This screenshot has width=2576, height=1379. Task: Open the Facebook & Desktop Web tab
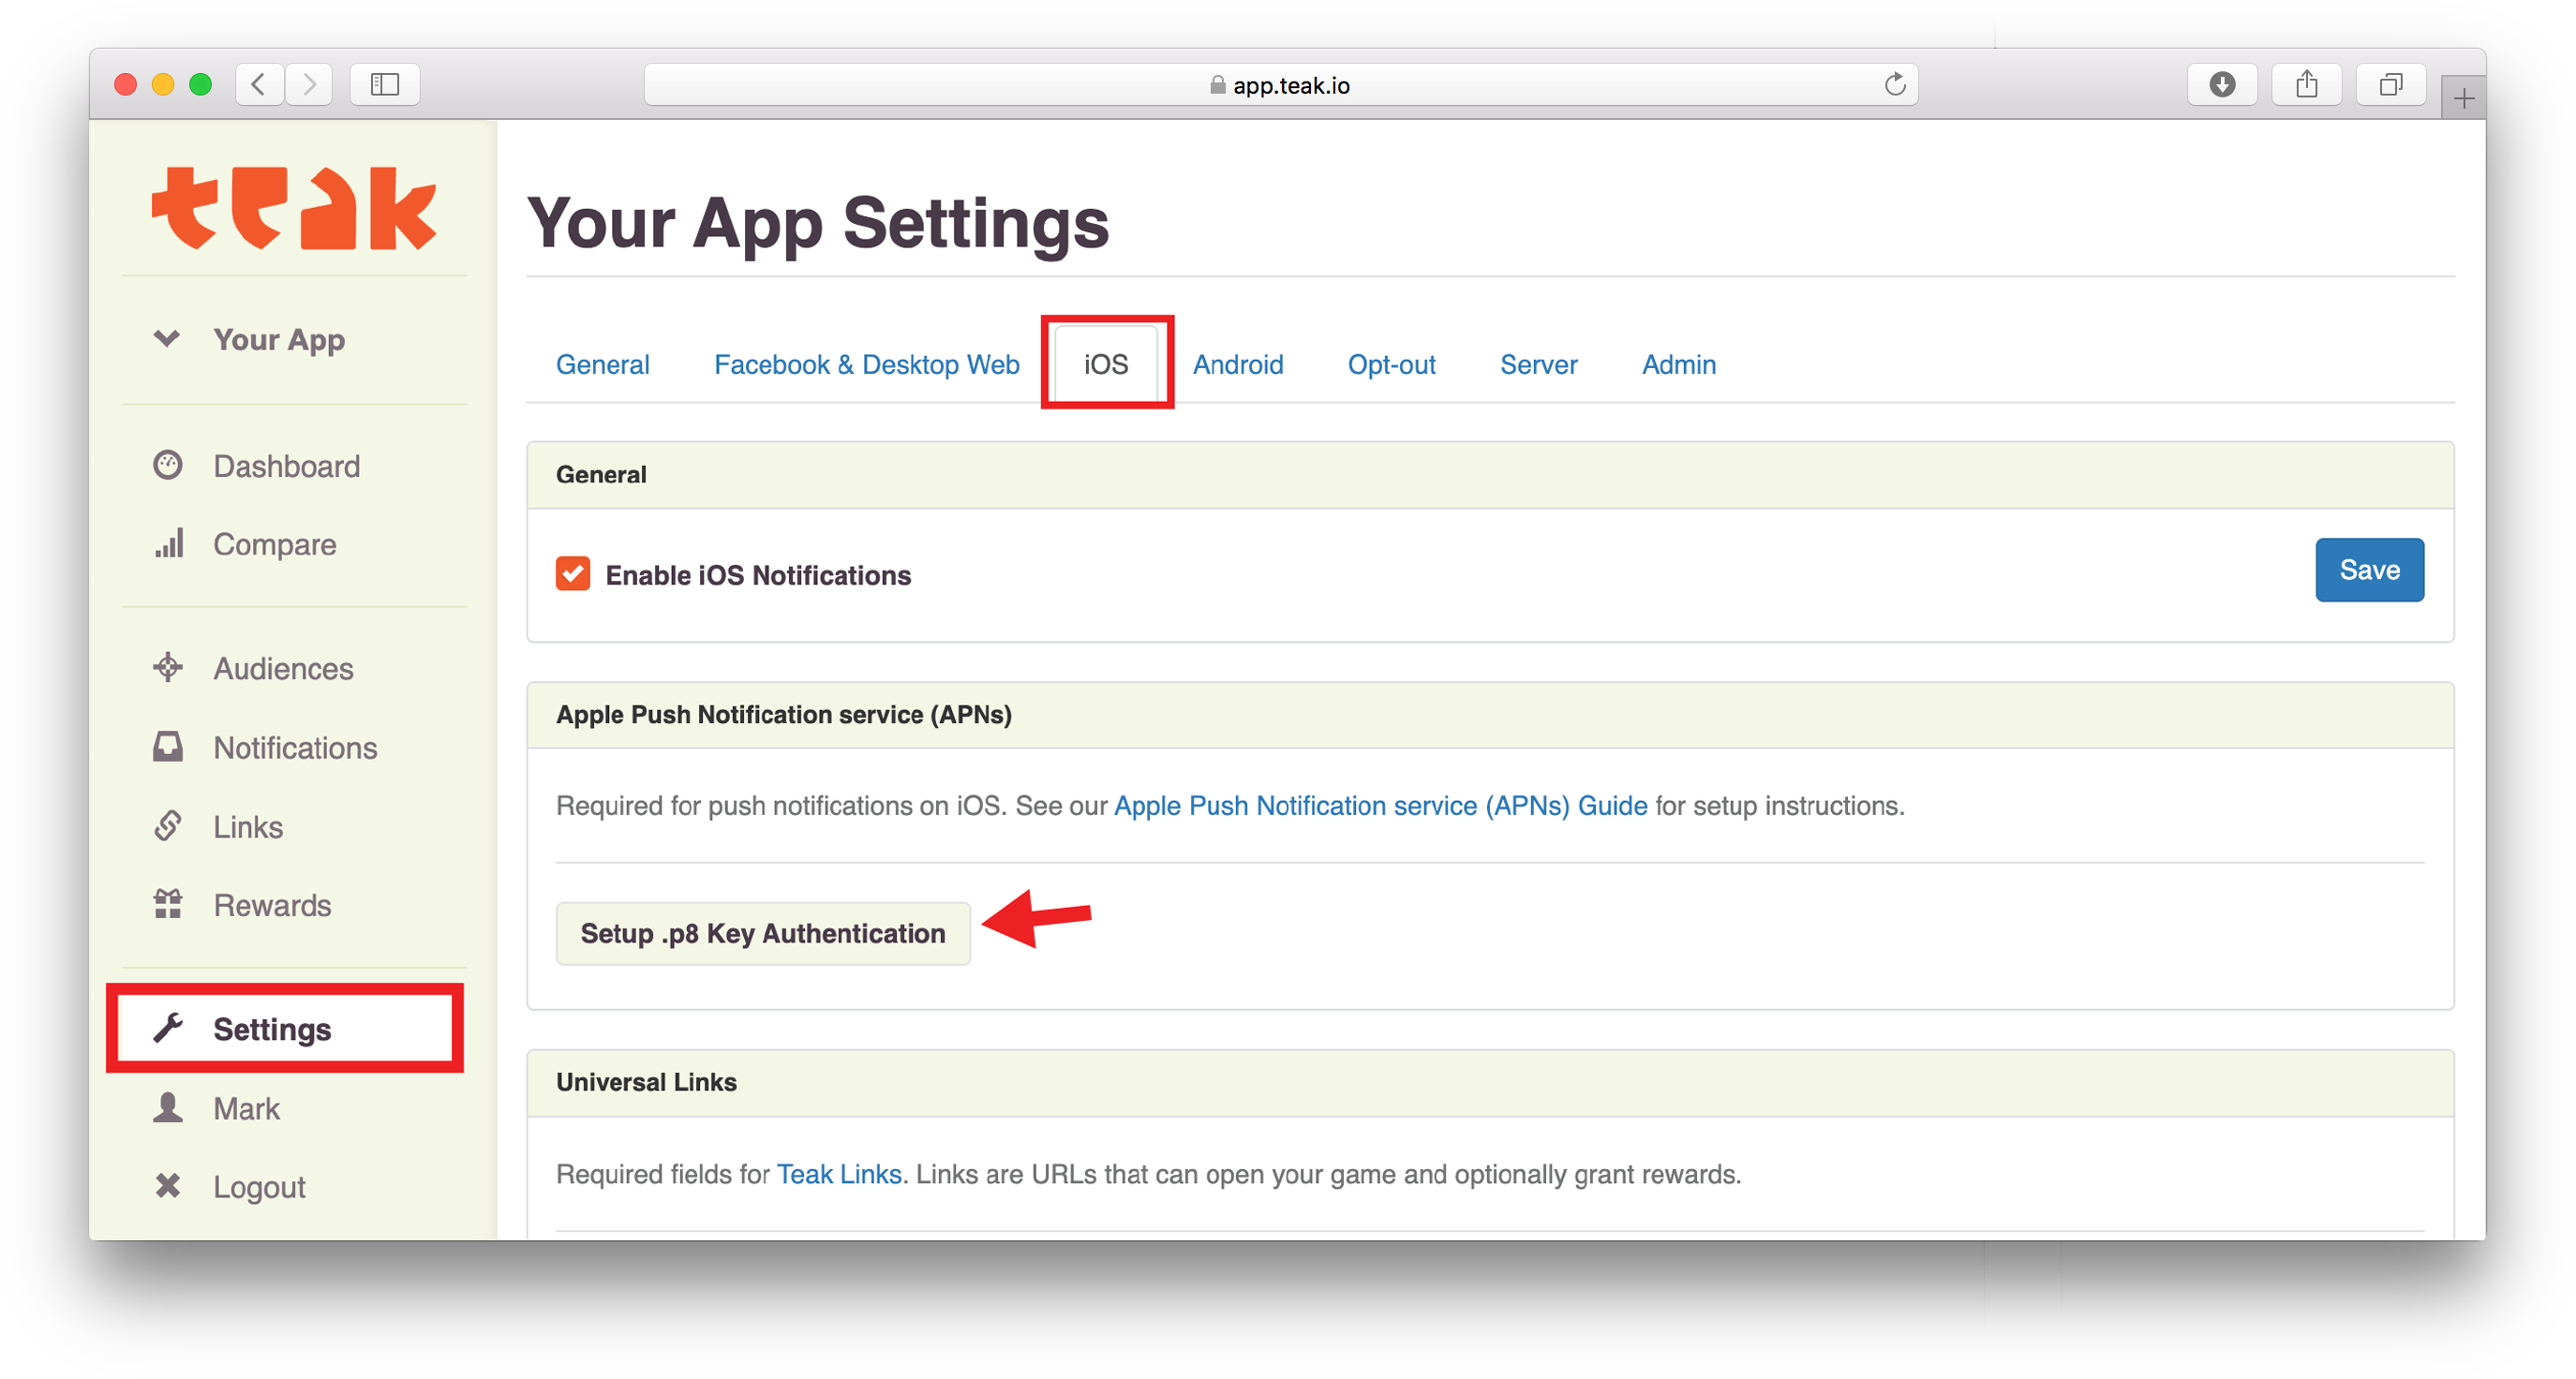(866, 364)
